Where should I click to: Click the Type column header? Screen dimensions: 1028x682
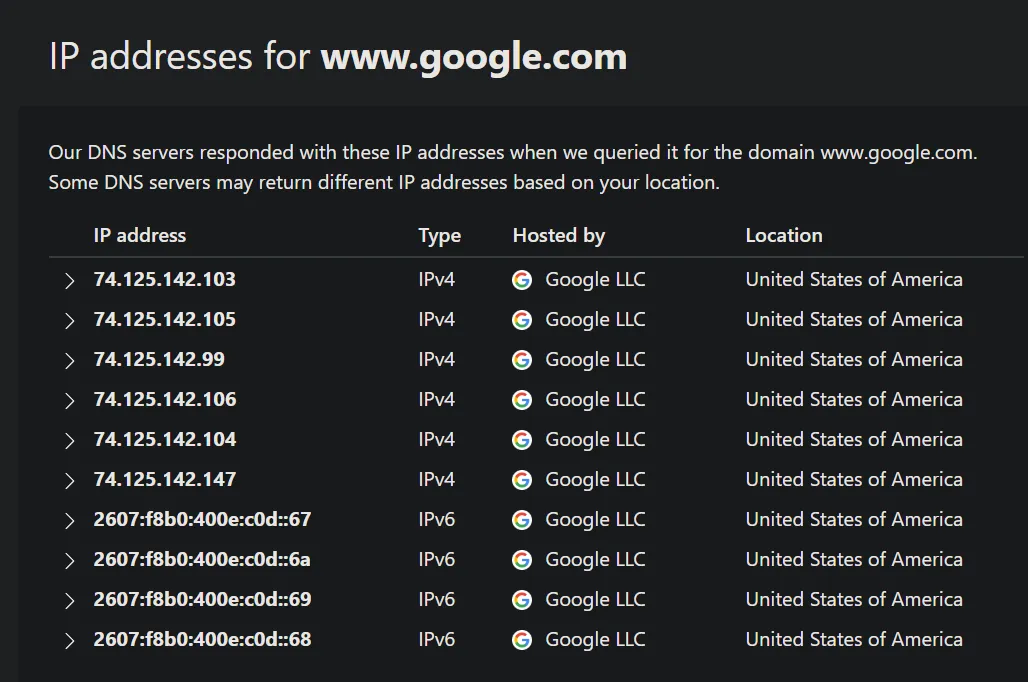438,236
